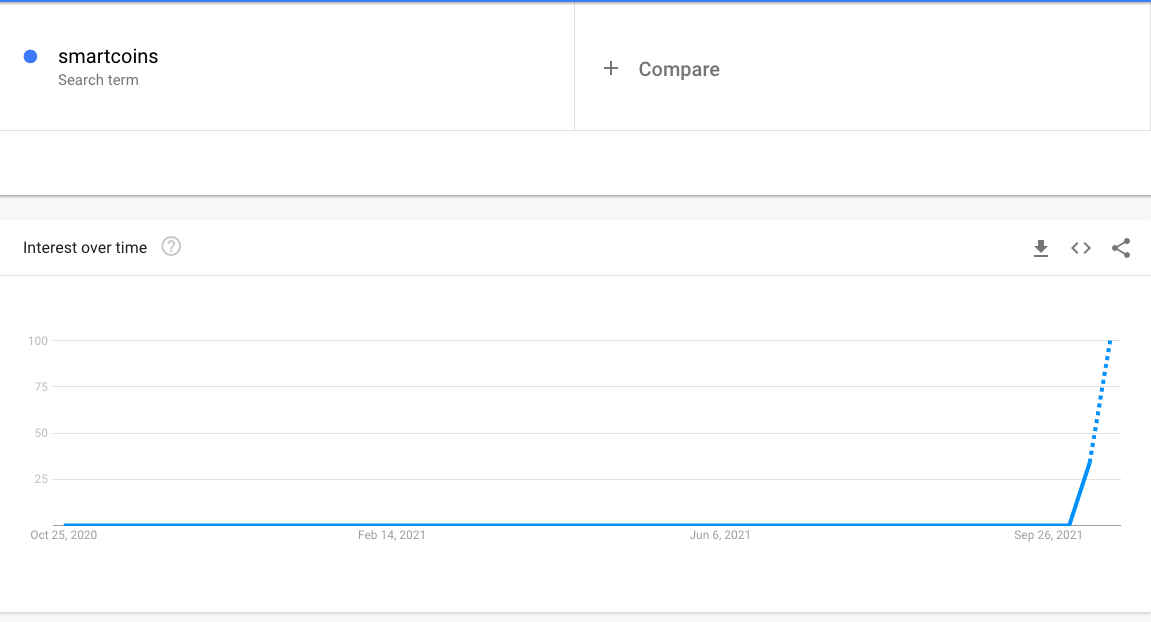
Task: Click the 50 gridline label on chart
Action: (41, 433)
